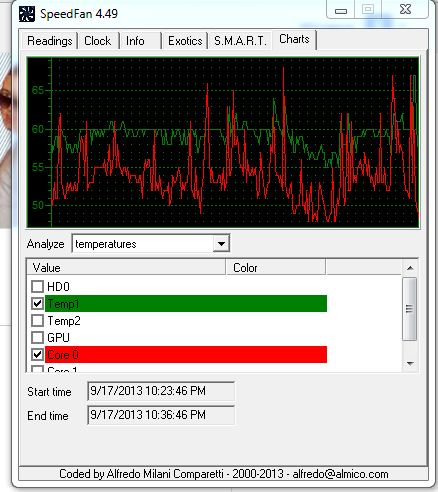
Task: Enable the HD0 checkbox
Action: pyautogui.click(x=37, y=286)
